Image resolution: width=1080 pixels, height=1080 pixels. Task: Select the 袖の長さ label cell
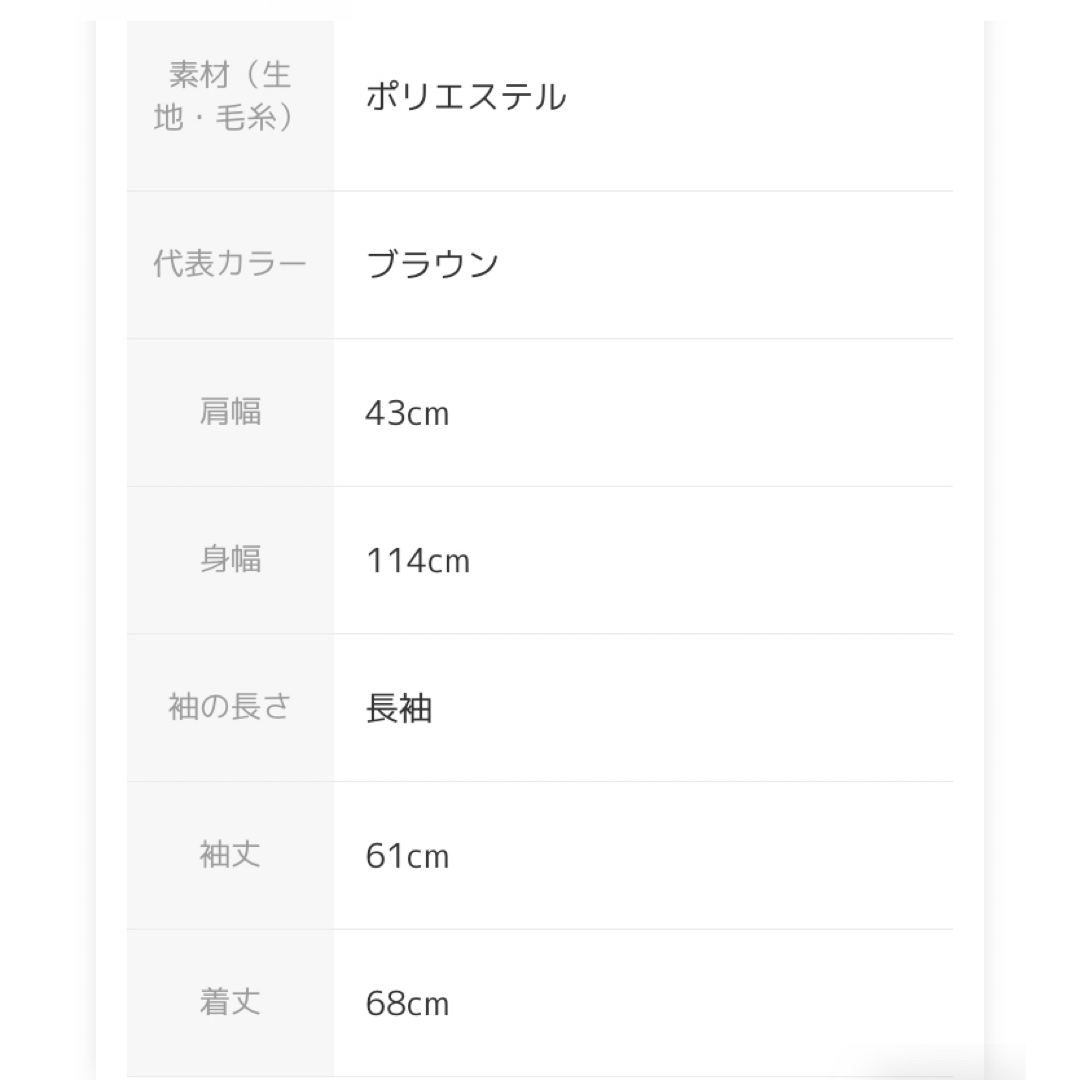click(230, 707)
